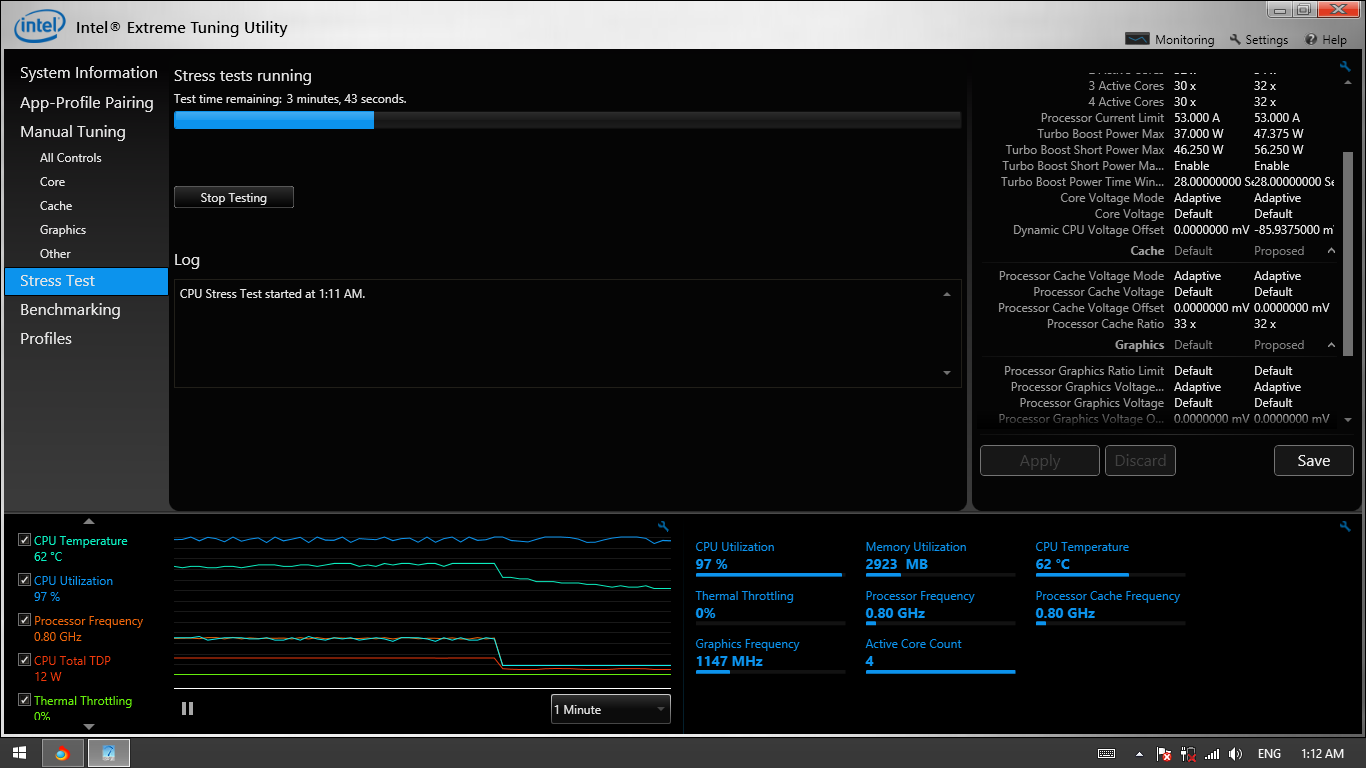Open the Help question mark icon
This screenshot has width=1366, height=768.
[x=1311, y=39]
